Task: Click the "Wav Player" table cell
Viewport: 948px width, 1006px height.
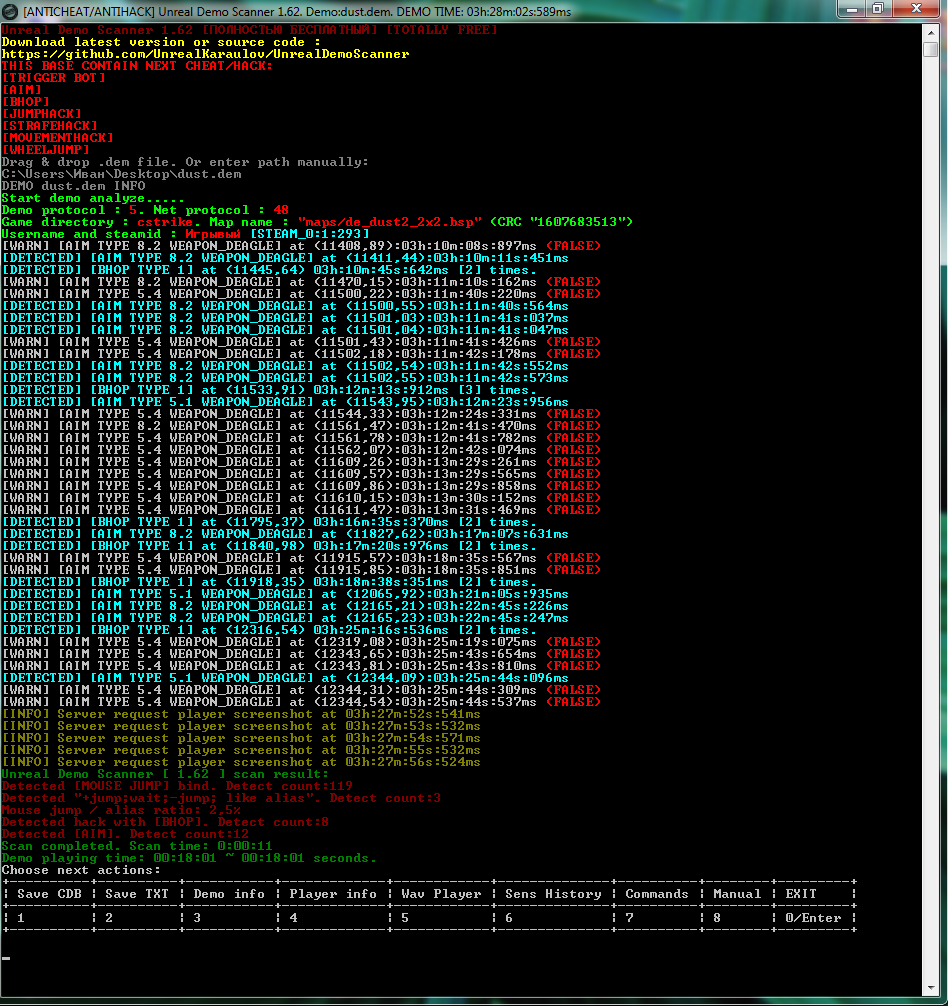Action: point(441,894)
